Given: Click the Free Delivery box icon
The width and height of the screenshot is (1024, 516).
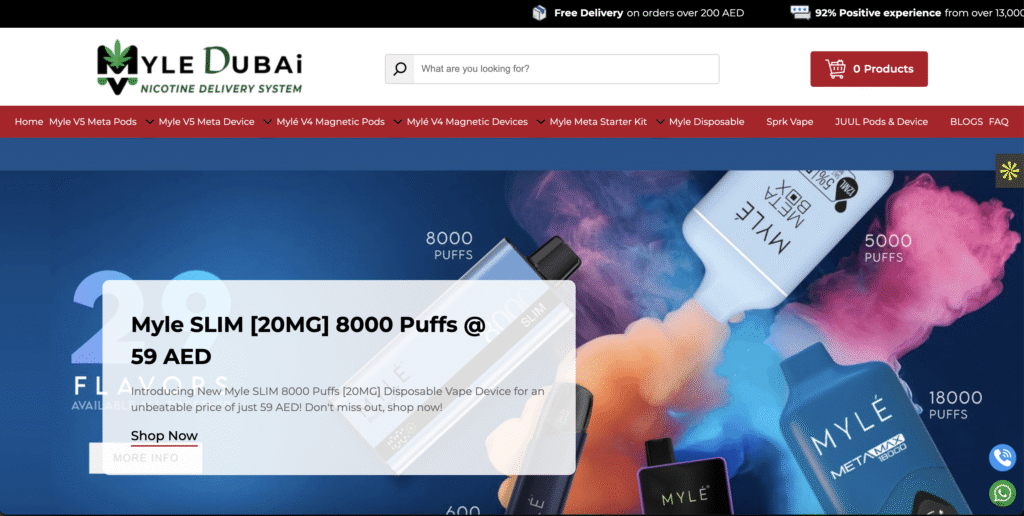Looking at the screenshot, I should coord(539,13).
